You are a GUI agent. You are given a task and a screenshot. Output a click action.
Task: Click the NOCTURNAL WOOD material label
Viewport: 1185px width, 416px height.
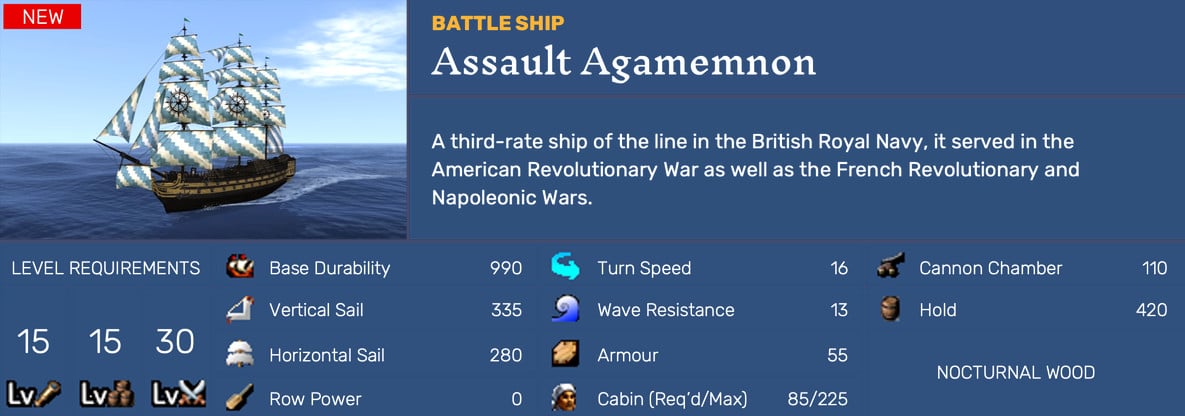1015,373
